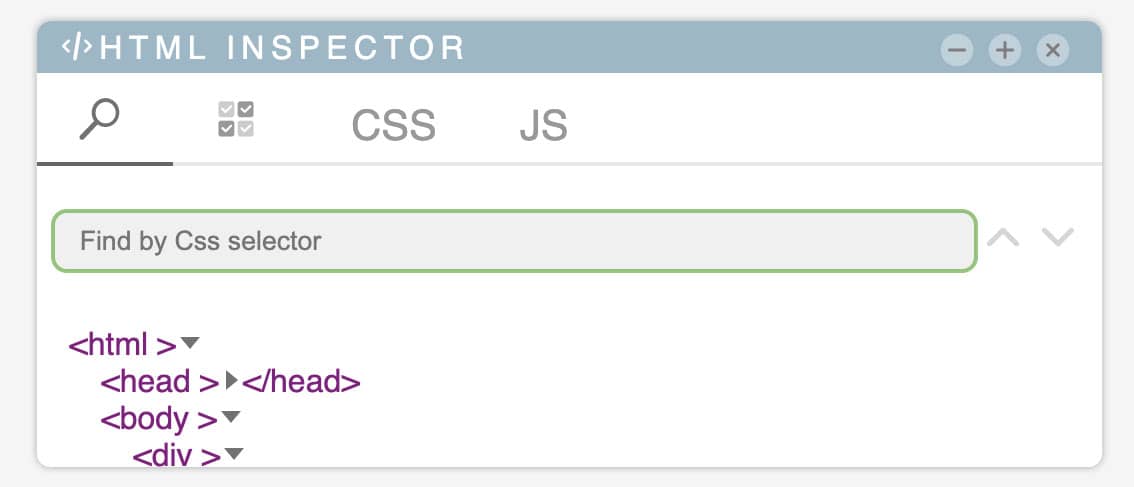This screenshot has width=1134, height=487.
Task: Jump to previous match with up chevron
Action: 1003,237
